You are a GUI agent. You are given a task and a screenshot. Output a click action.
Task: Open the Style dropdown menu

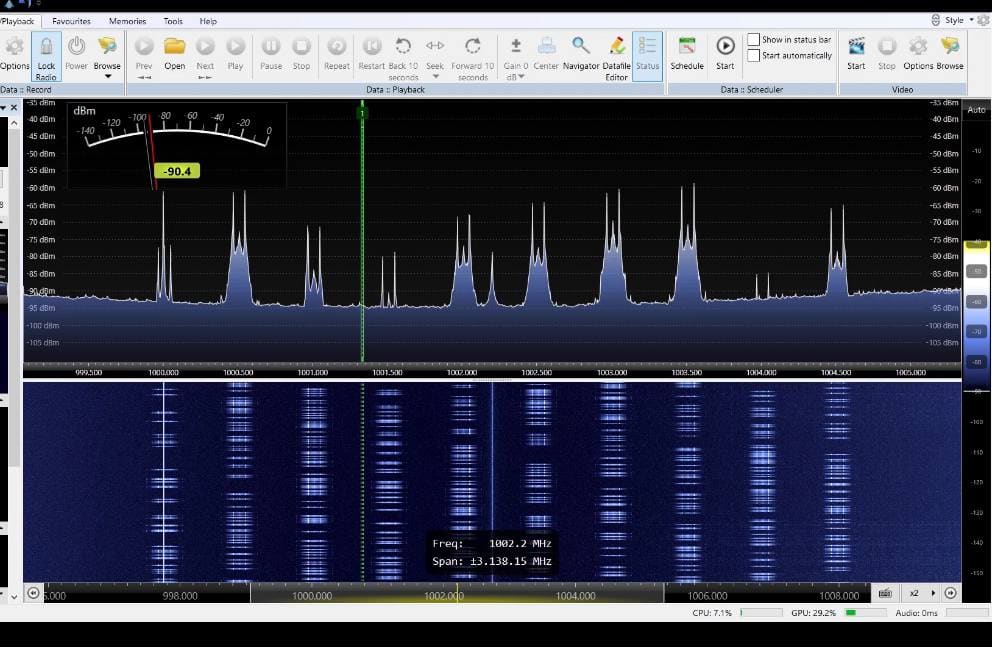pyautogui.click(x=958, y=20)
